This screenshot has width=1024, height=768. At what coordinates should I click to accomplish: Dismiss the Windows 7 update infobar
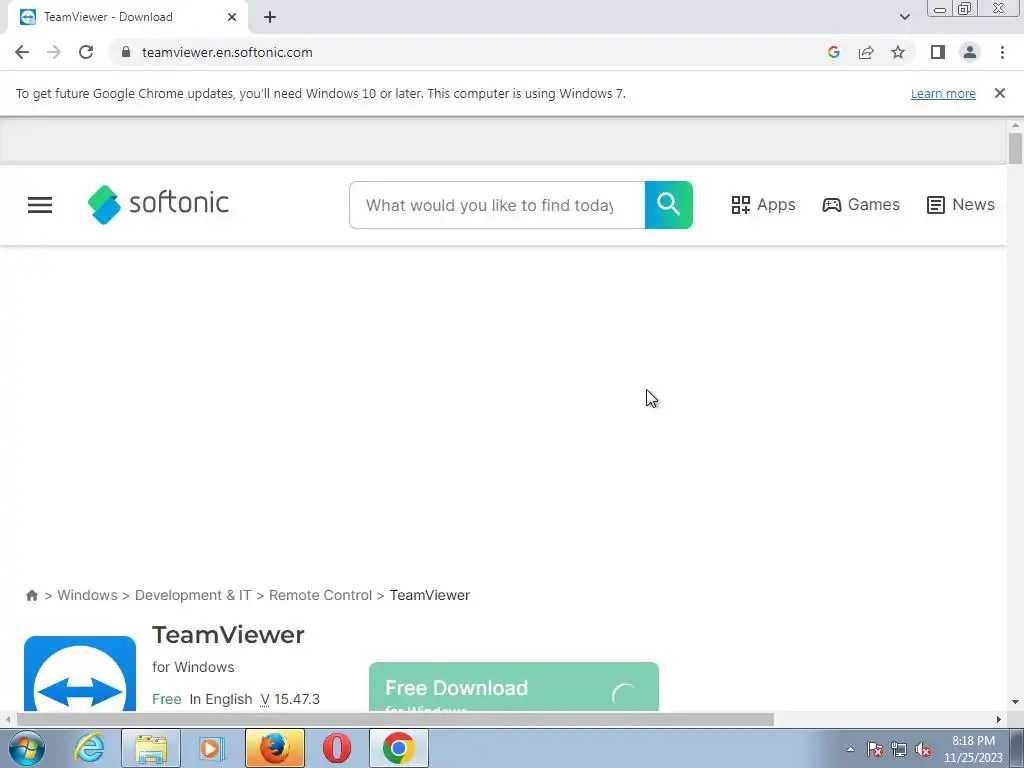click(999, 93)
